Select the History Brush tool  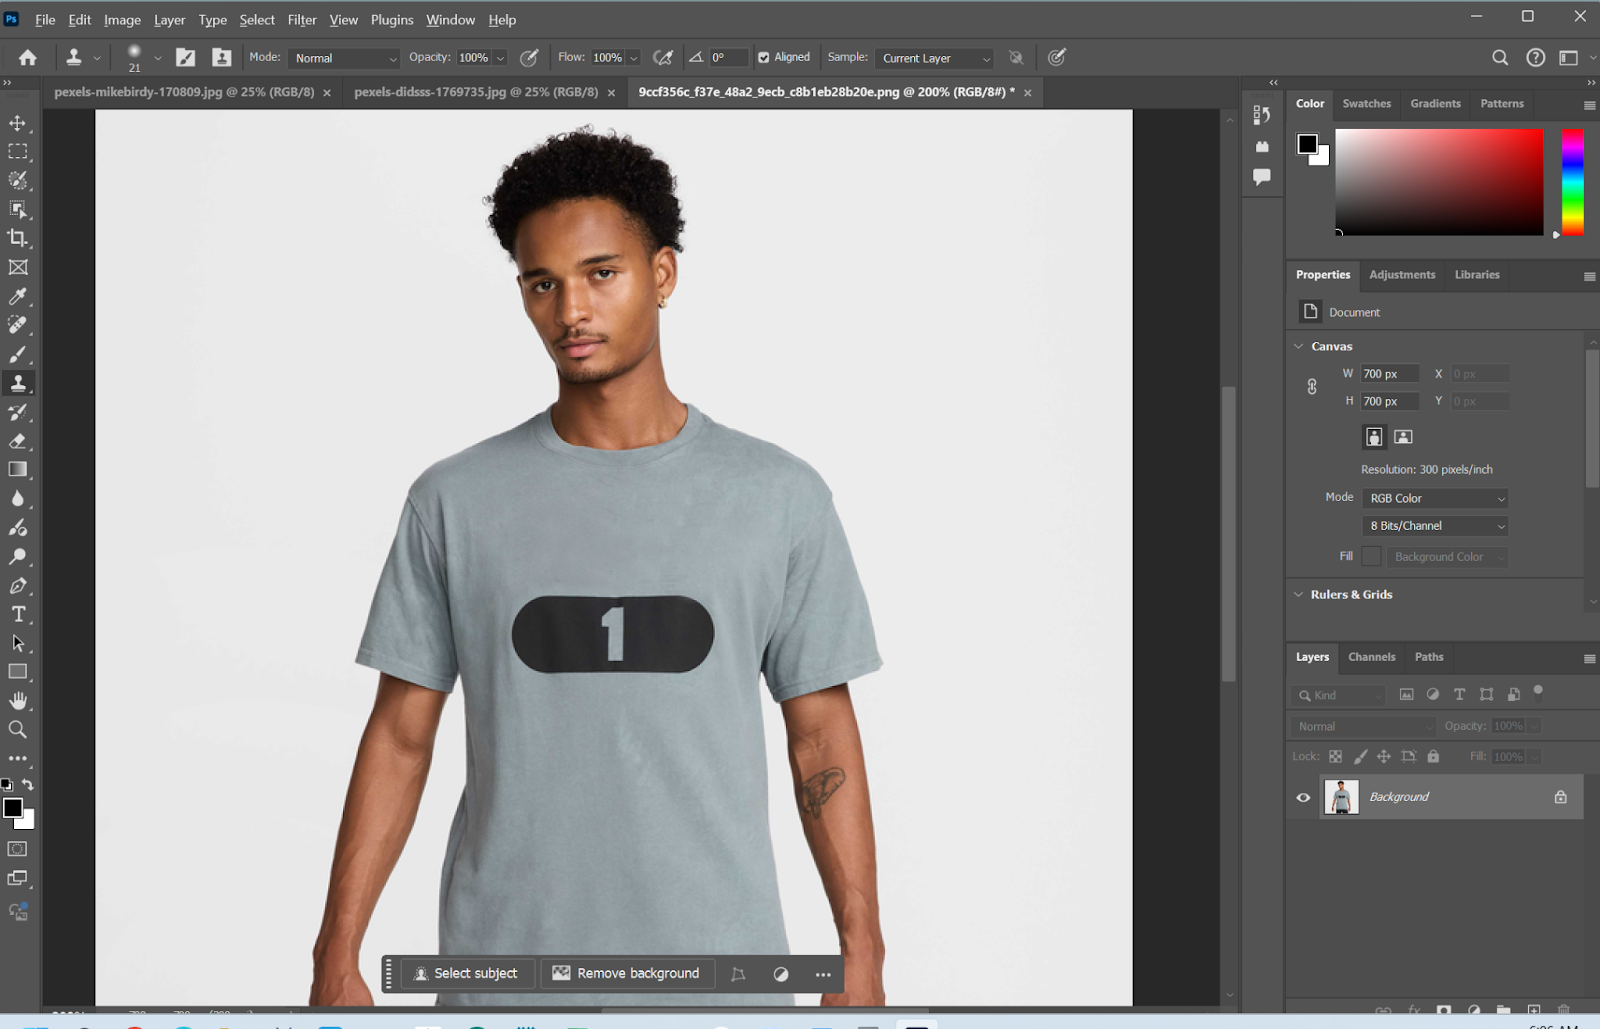pyautogui.click(x=18, y=412)
